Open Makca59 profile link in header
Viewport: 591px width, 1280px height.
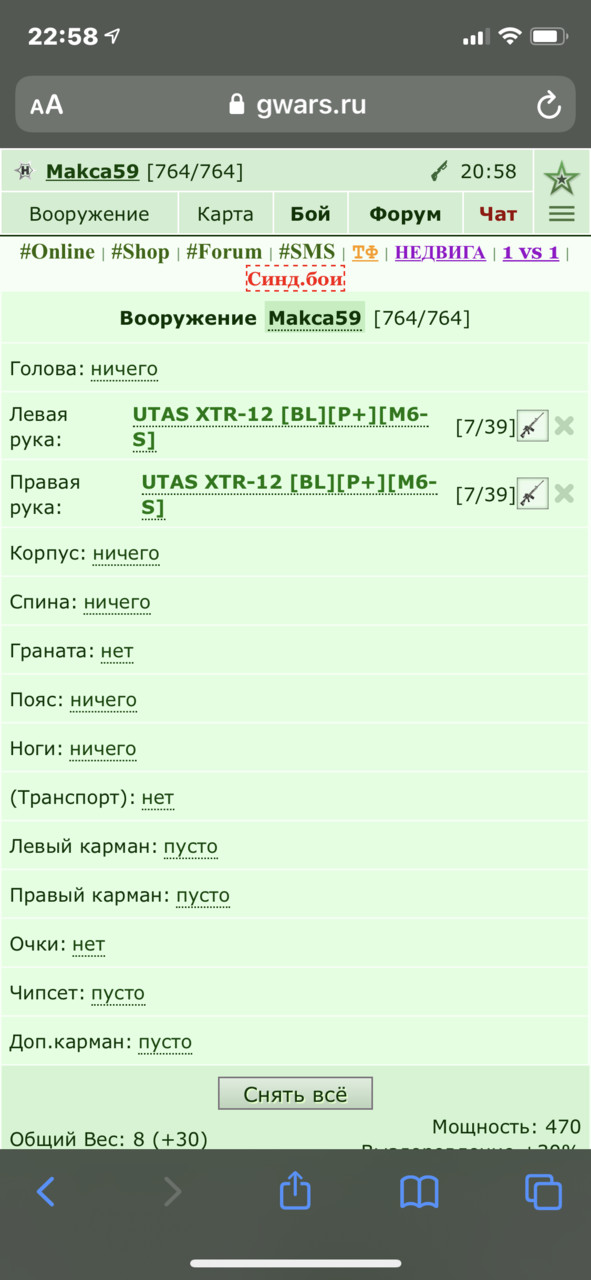pos(92,172)
